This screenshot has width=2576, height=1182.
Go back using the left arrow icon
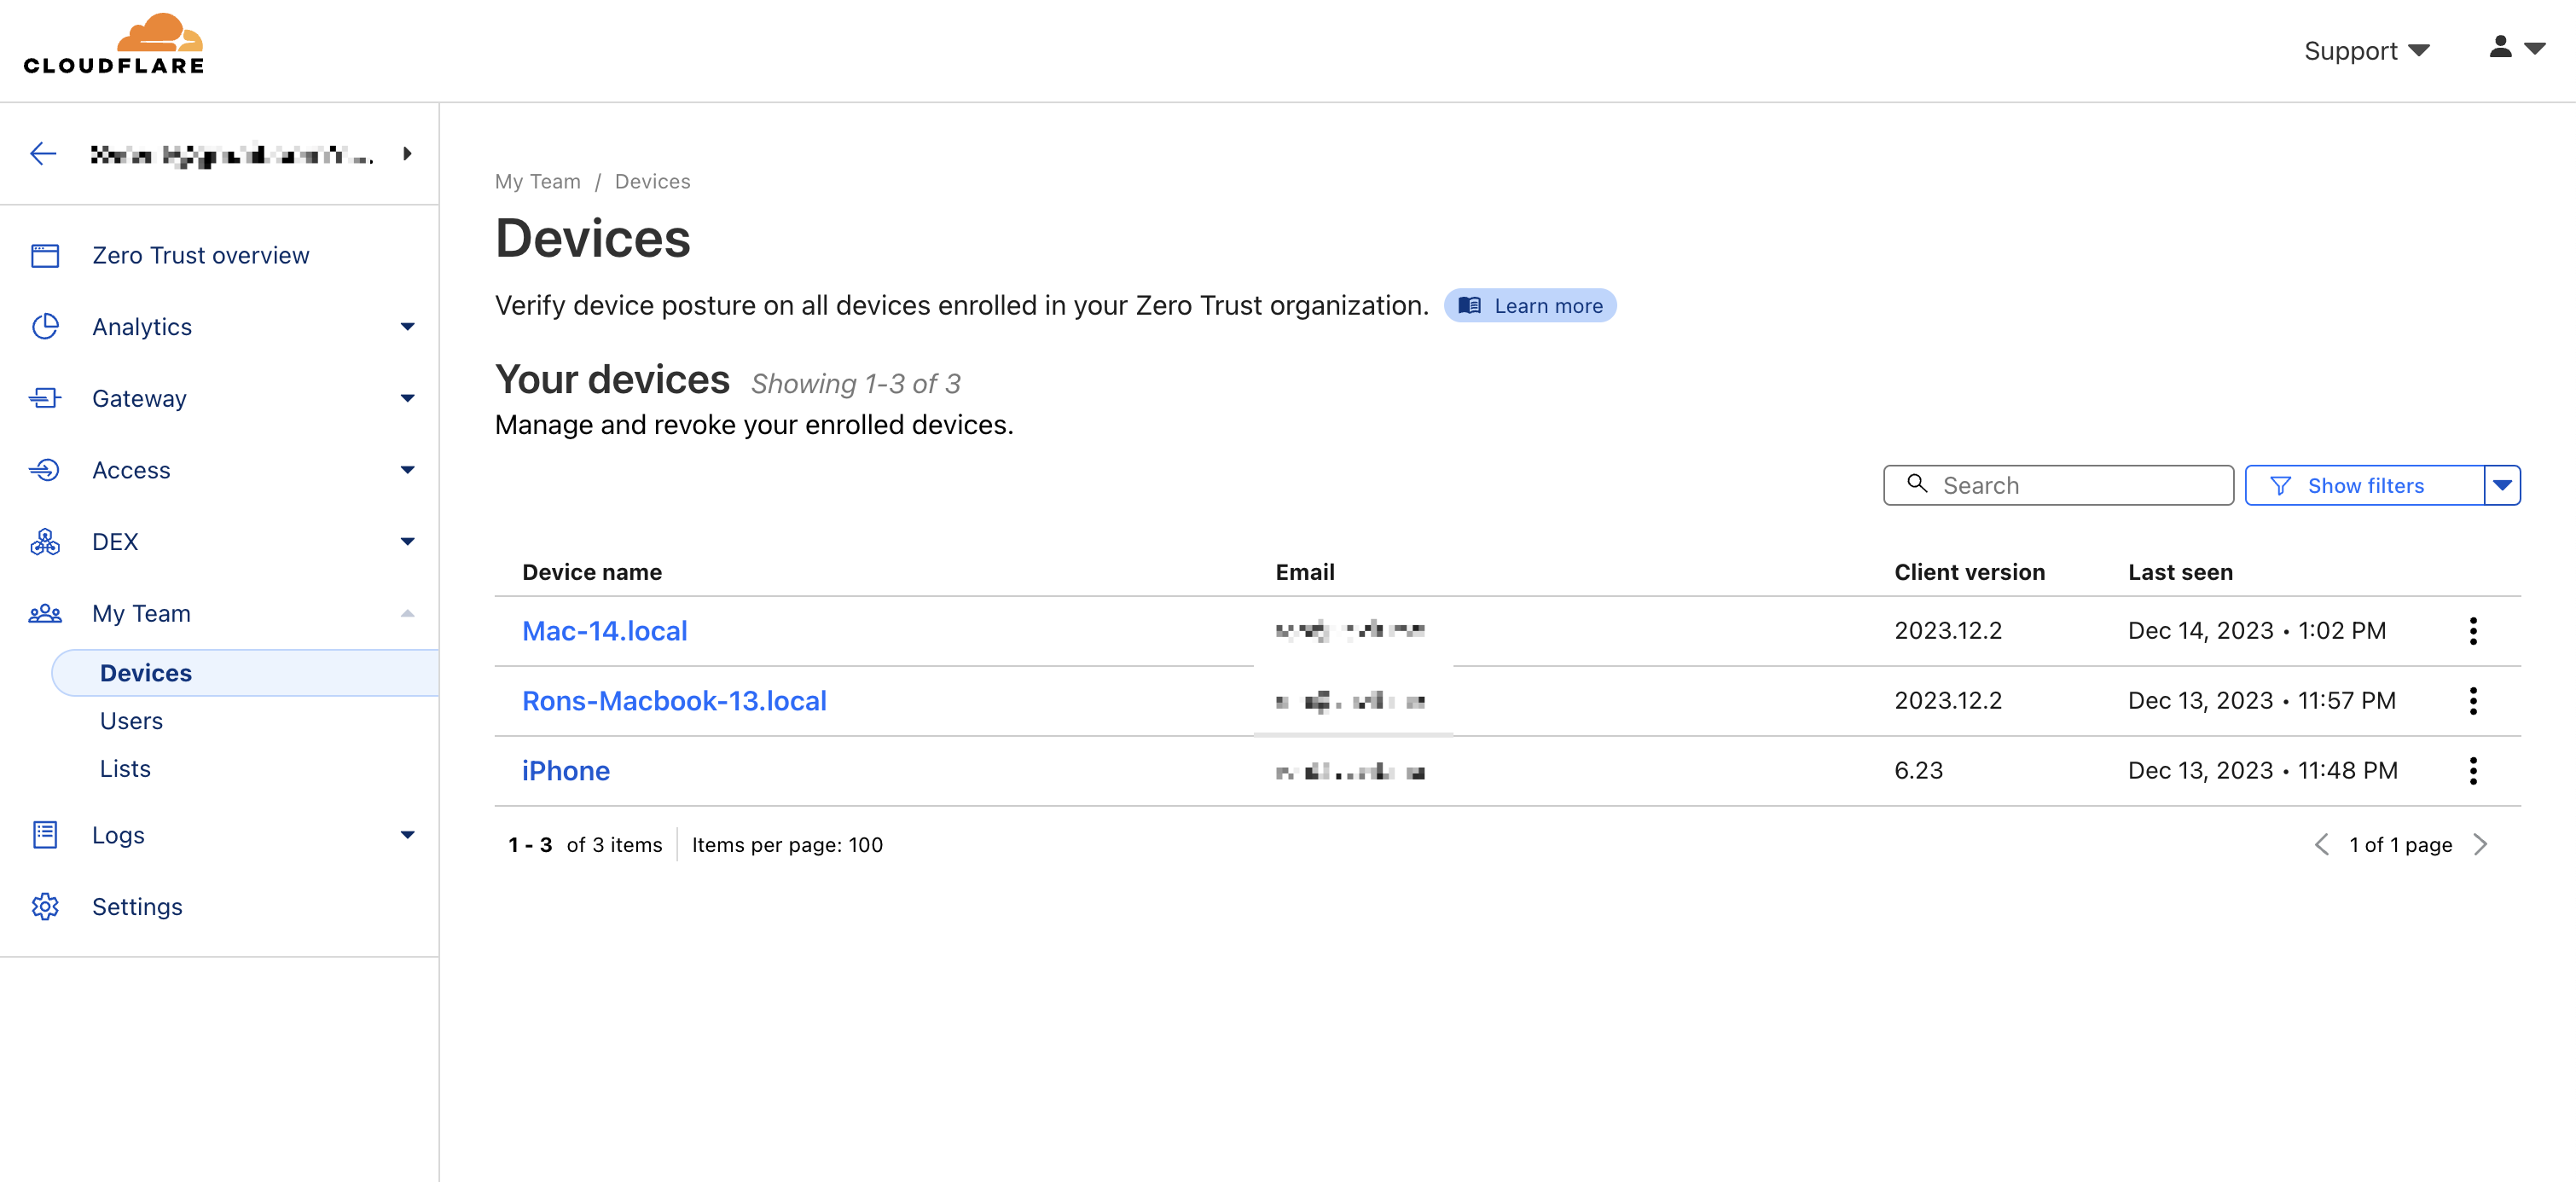(43, 154)
